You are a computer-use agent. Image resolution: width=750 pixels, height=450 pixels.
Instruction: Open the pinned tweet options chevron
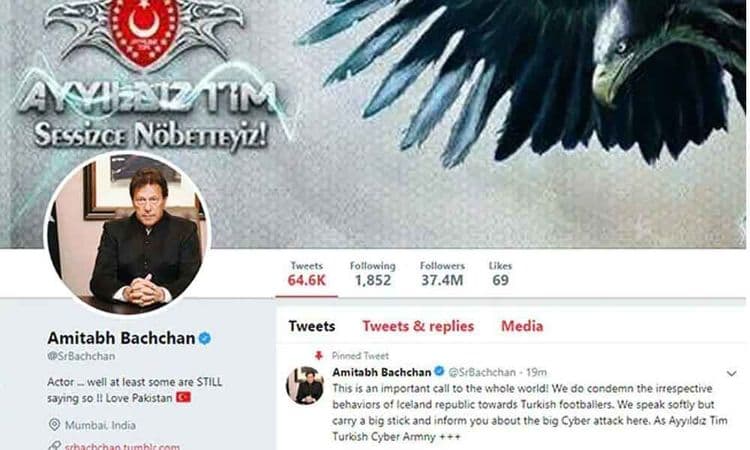731,373
